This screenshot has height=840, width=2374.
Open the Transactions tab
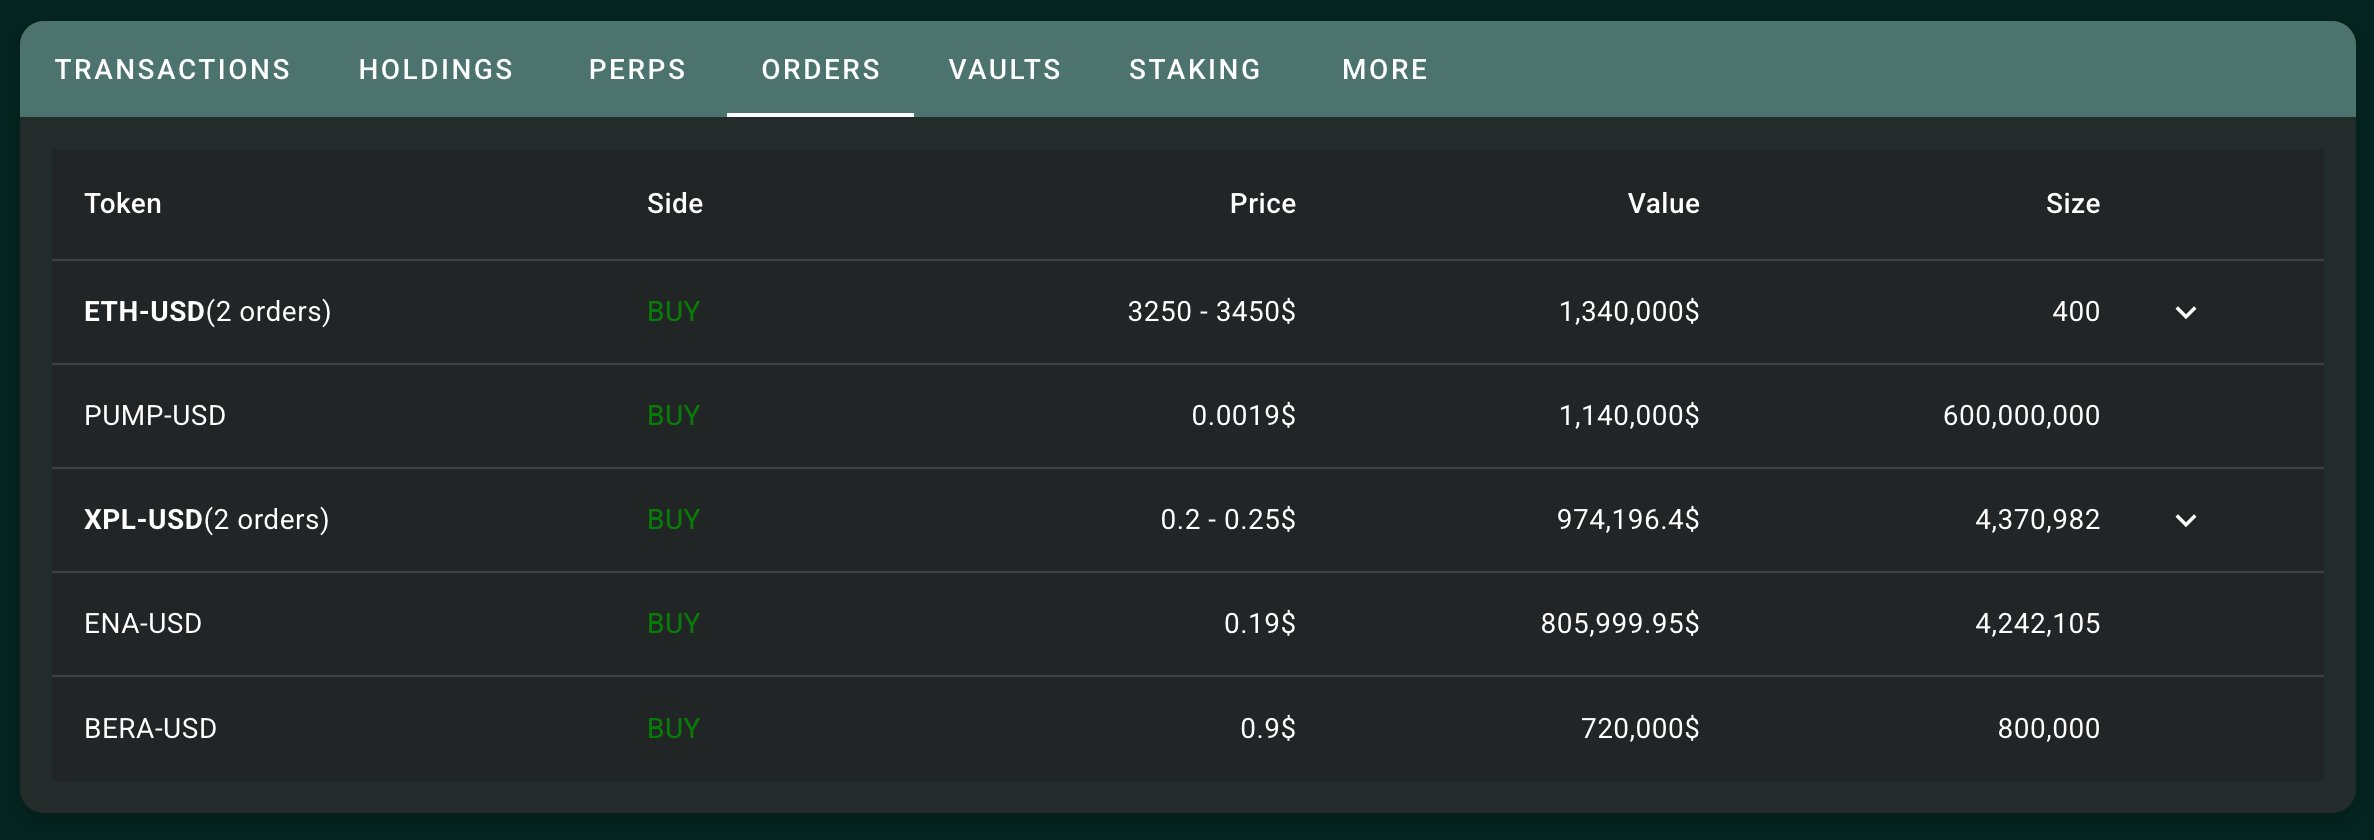pos(172,69)
